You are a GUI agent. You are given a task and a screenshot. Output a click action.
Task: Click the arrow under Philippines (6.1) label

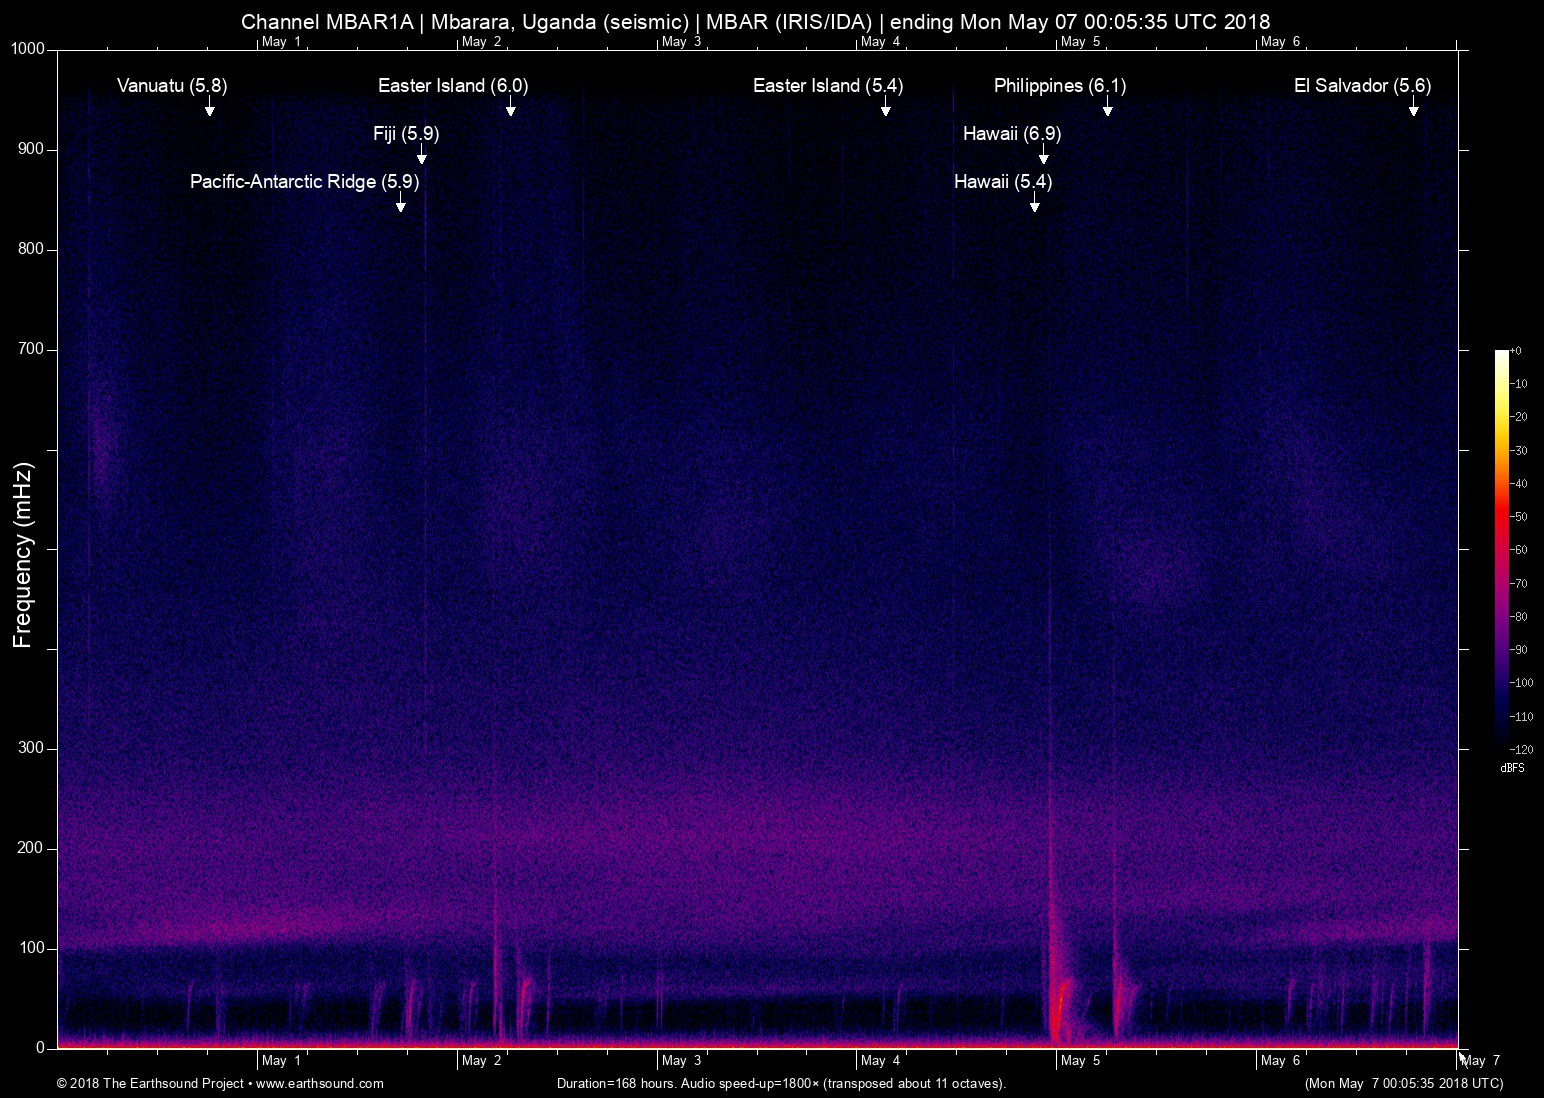[x=1107, y=107]
